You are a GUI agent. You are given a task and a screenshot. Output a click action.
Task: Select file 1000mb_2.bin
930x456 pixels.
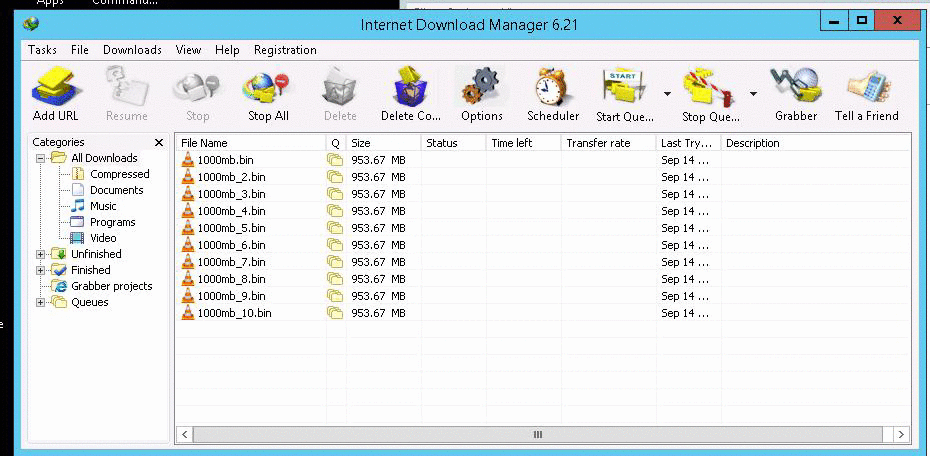coord(231,177)
